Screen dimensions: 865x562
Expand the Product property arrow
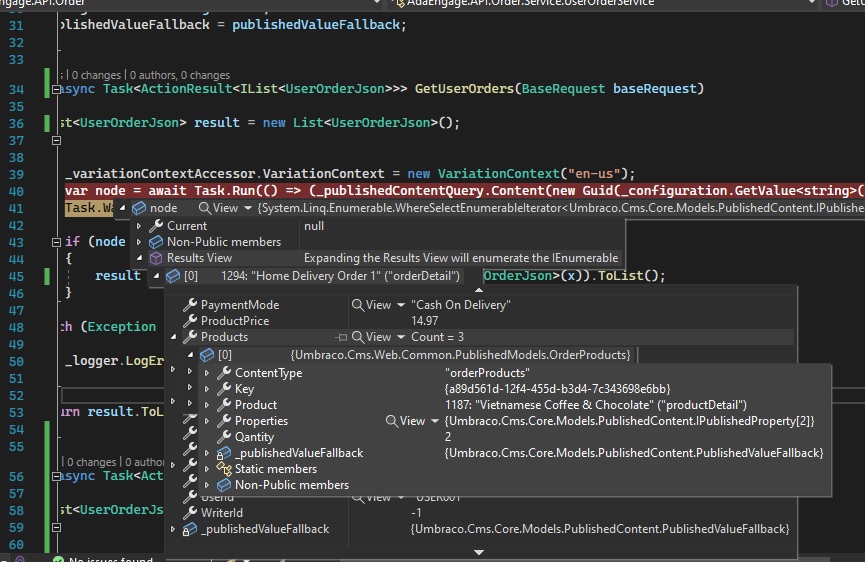coord(207,405)
